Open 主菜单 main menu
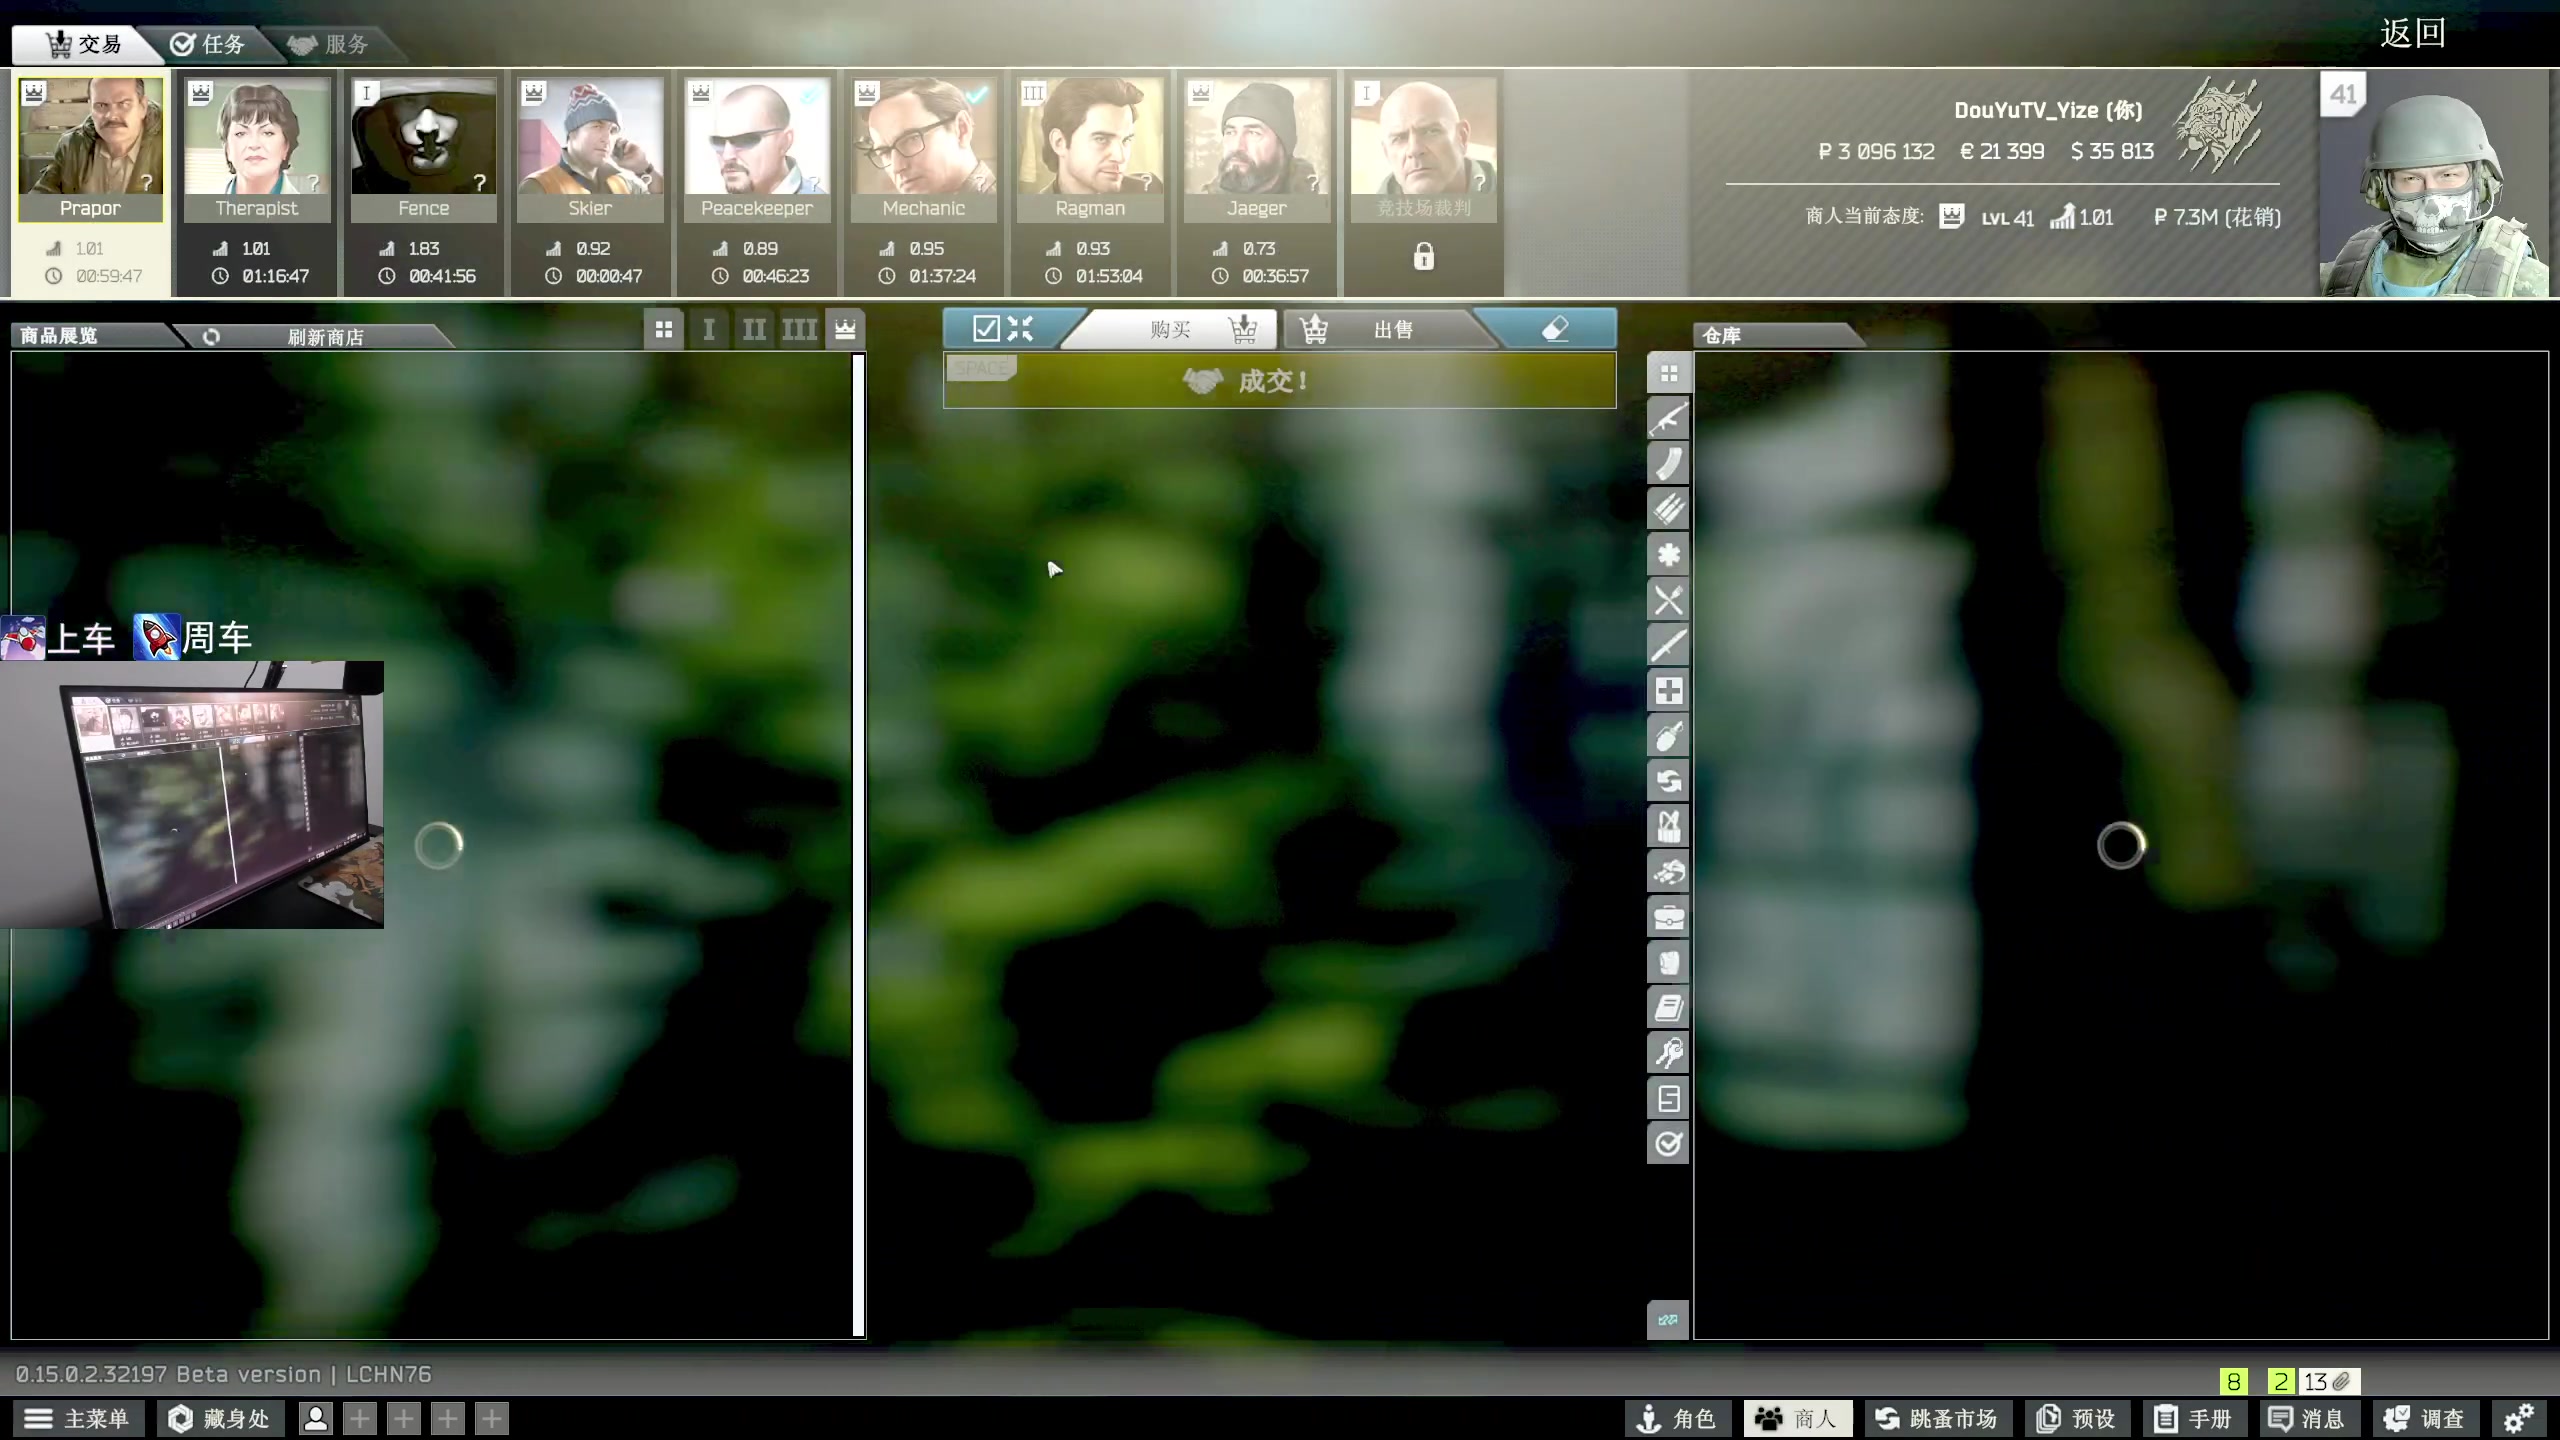Viewport: 2560px width, 1440px height. click(78, 1418)
